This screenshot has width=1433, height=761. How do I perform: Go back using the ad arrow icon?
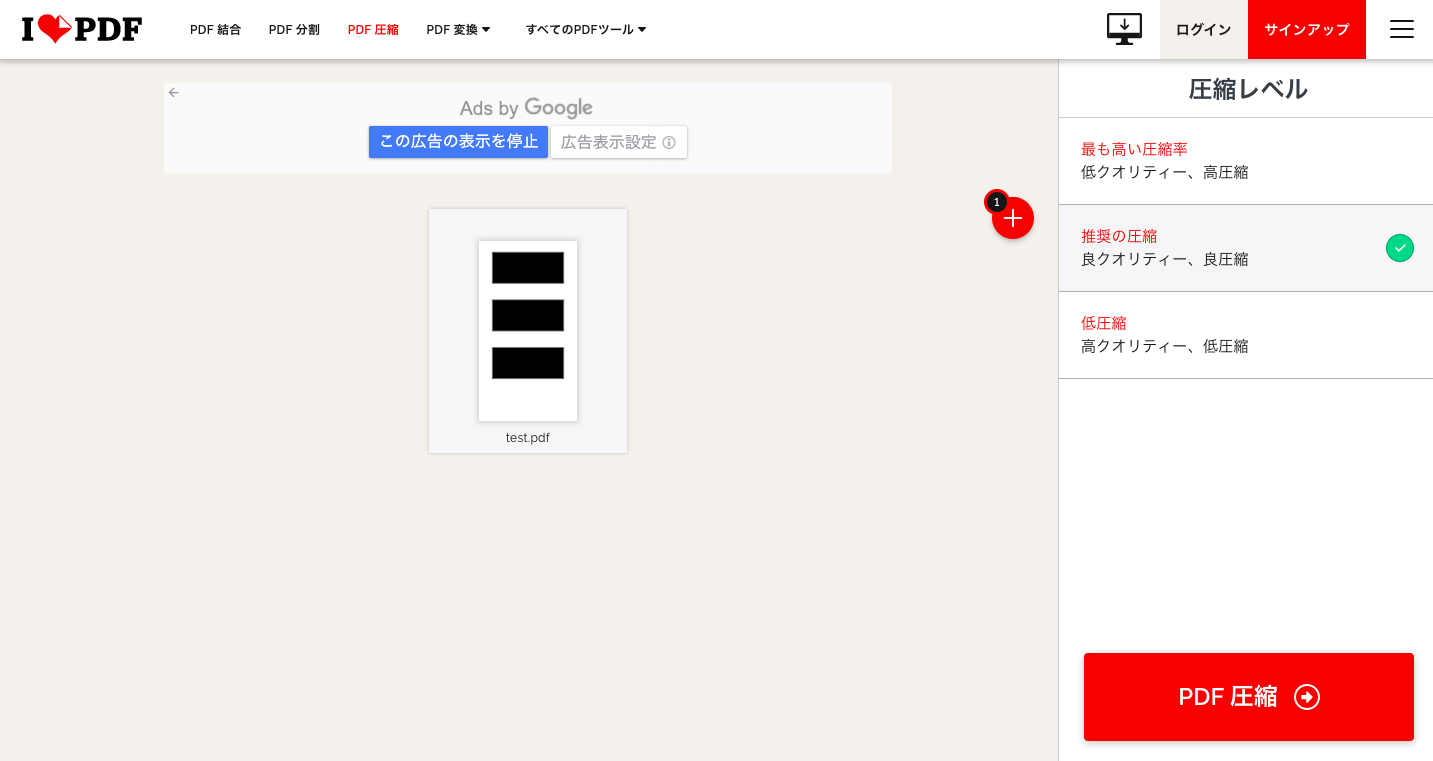(x=174, y=93)
